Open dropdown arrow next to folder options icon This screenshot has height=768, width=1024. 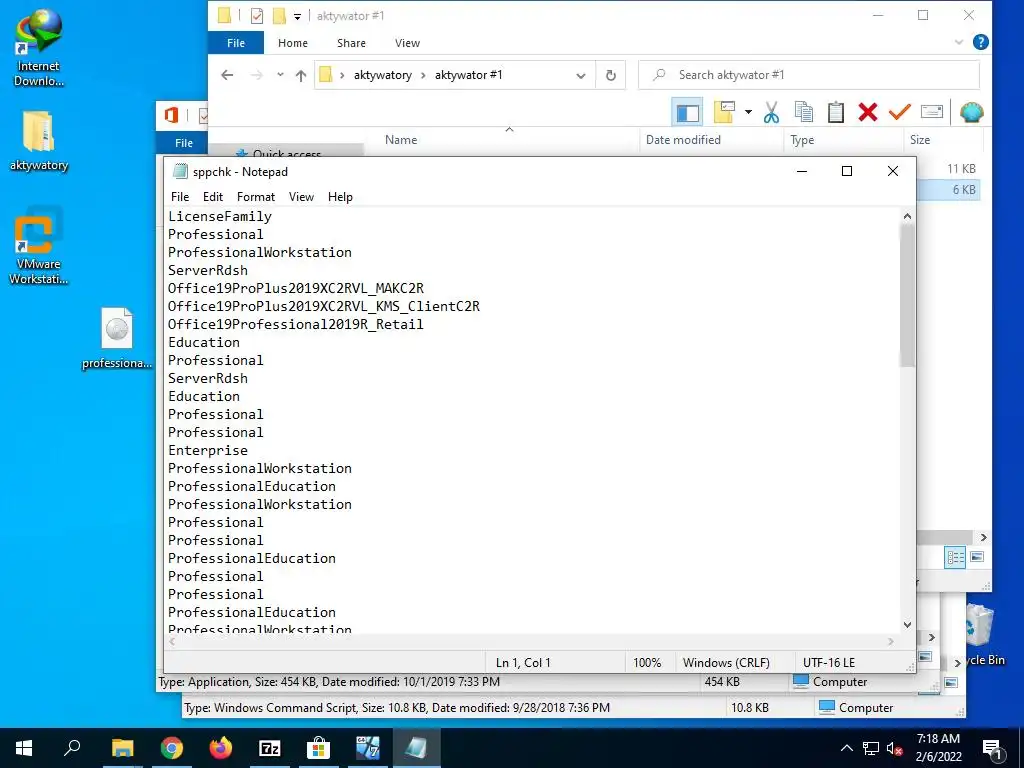click(748, 112)
